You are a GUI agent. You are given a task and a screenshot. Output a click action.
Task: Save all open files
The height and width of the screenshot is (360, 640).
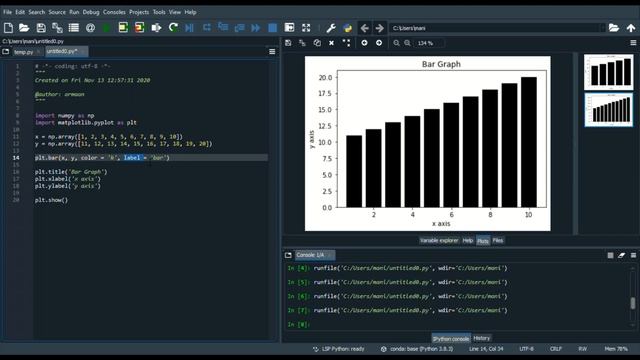57,28
